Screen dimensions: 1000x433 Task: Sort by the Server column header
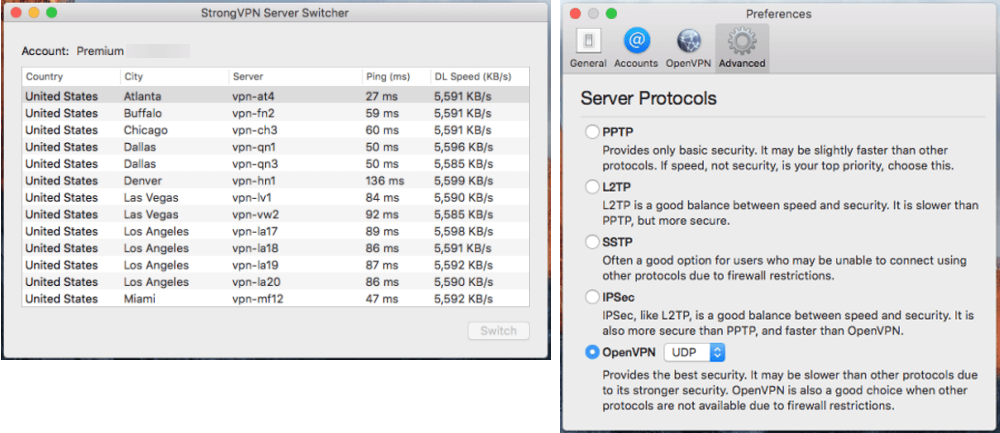[x=295, y=77]
